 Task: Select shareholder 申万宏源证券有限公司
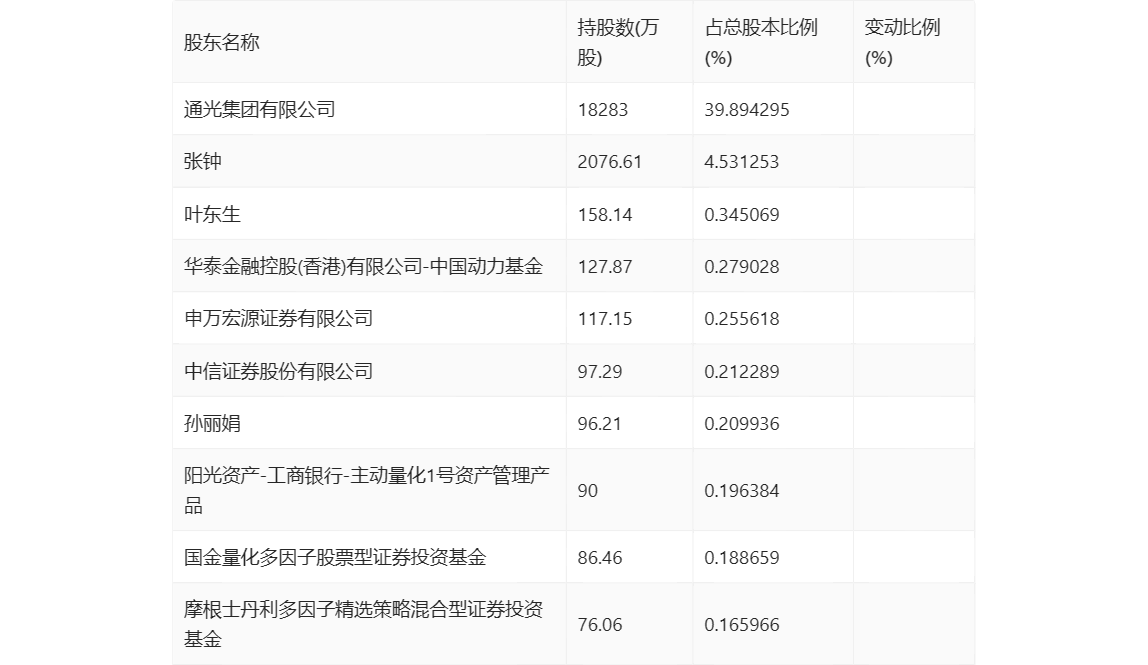point(278,318)
